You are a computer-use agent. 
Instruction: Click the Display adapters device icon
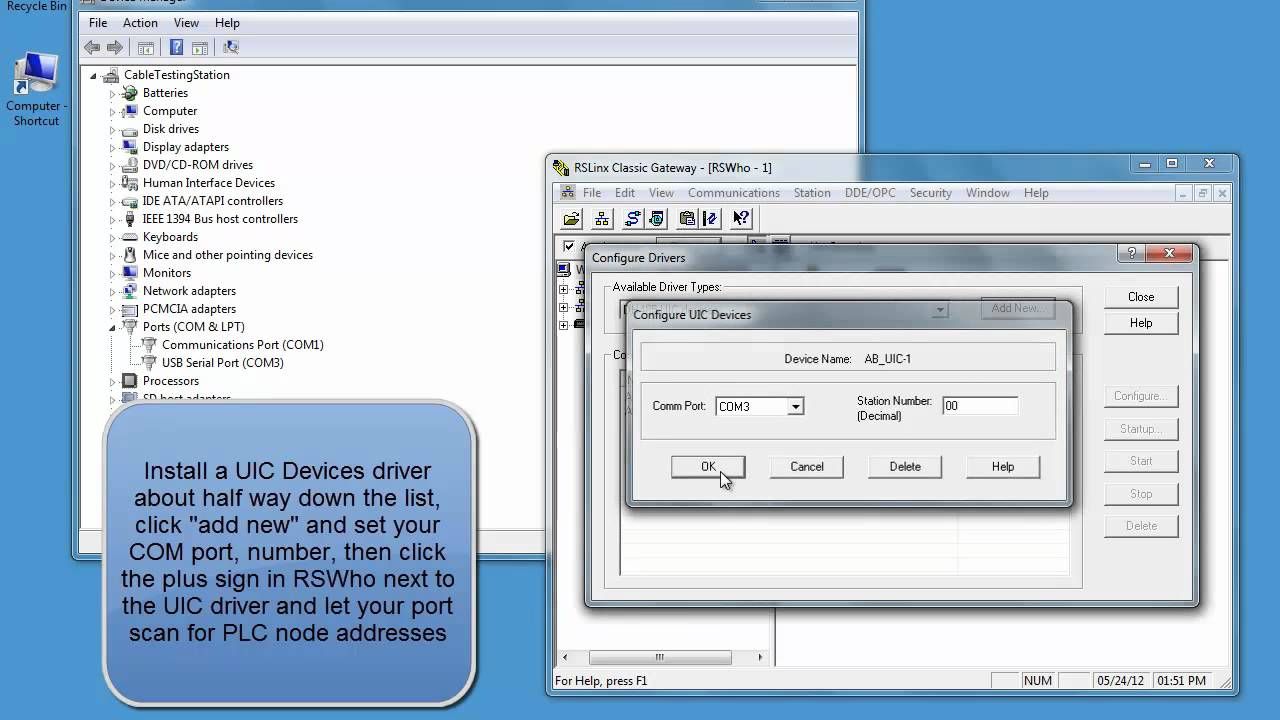(130, 147)
